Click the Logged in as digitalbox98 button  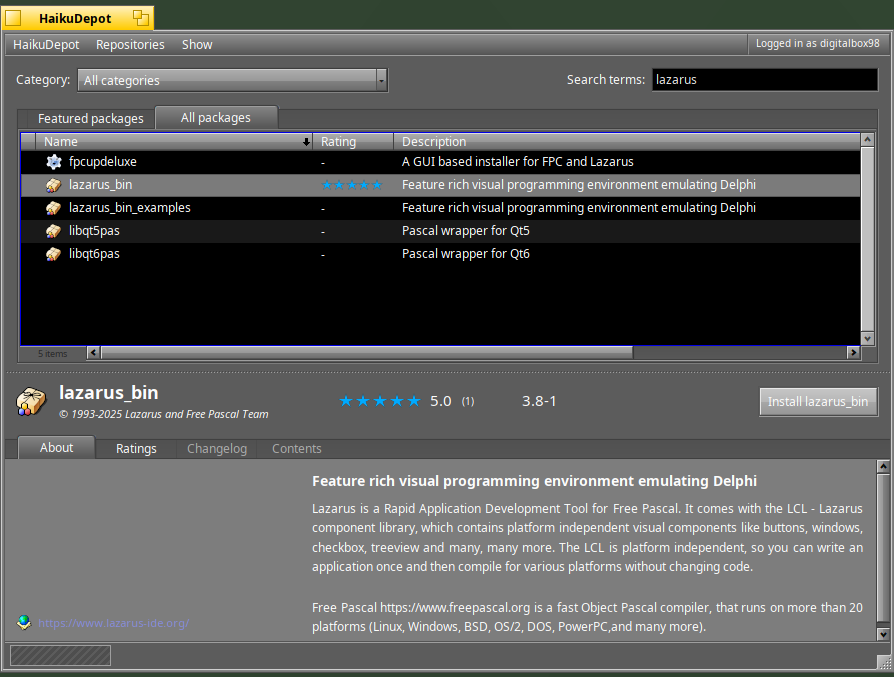coord(818,43)
